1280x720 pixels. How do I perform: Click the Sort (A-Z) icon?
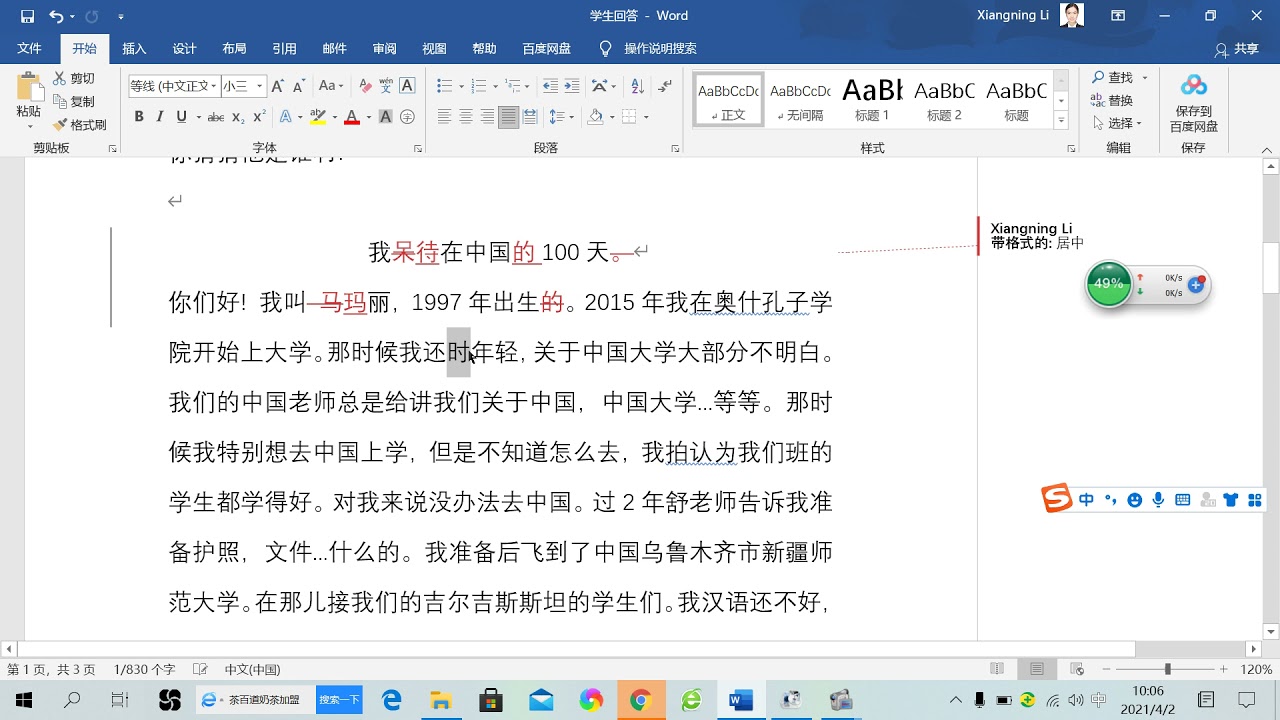point(638,86)
